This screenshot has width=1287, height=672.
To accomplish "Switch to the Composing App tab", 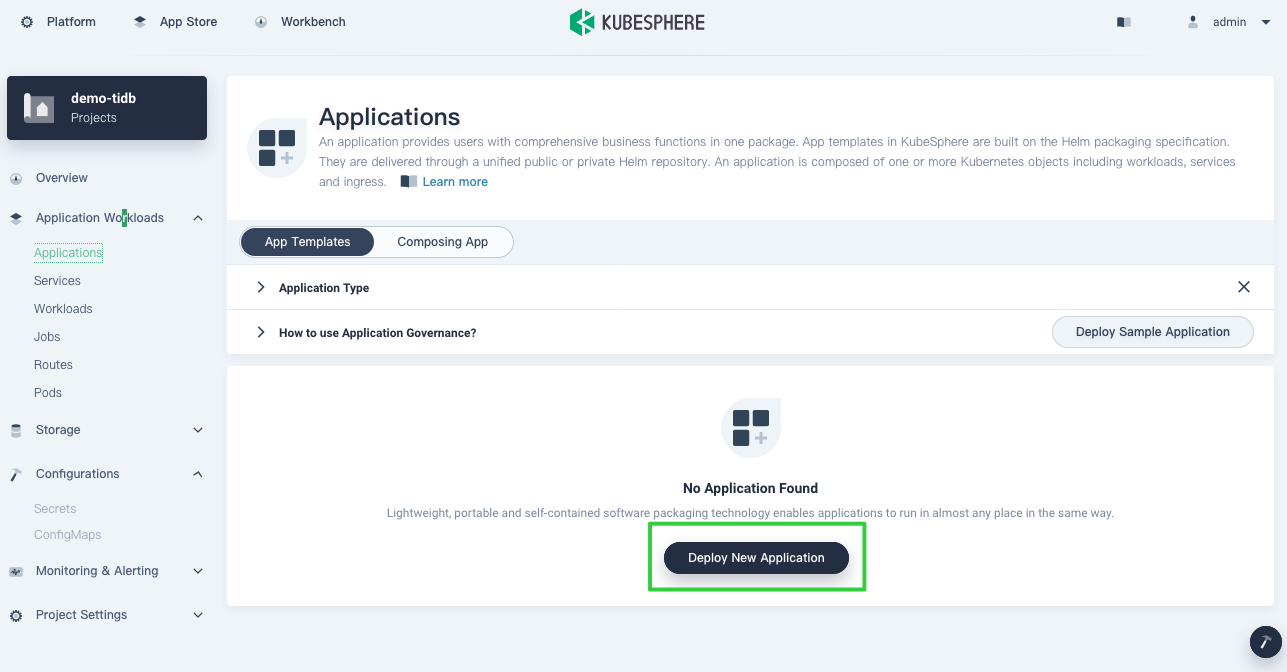I will pyautogui.click(x=442, y=241).
